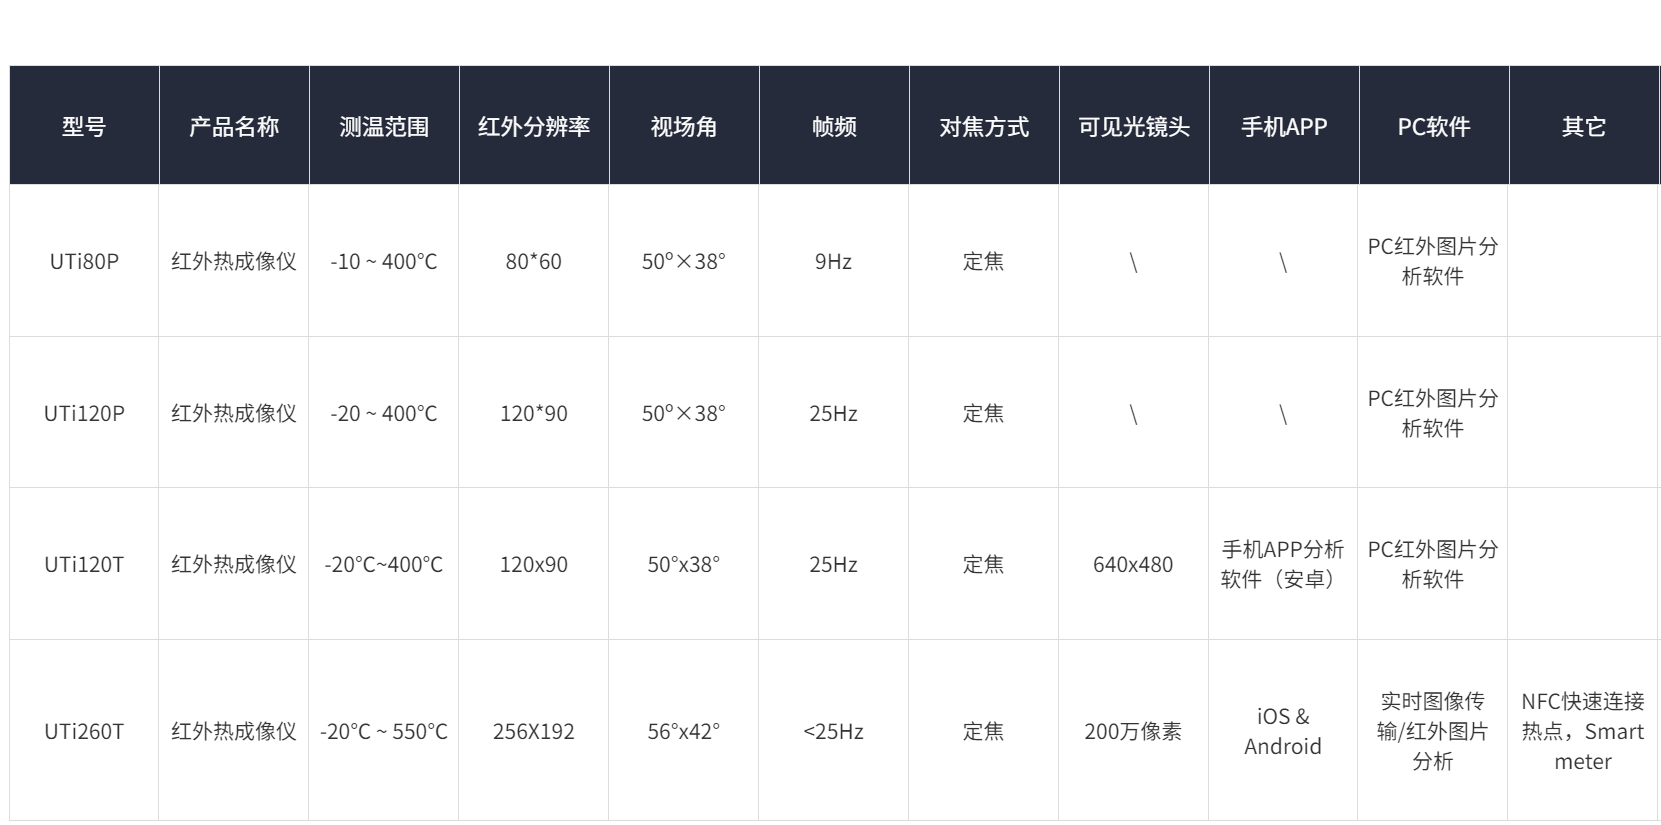
Task: Click the 帧频 column header
Action: (834, 127)
